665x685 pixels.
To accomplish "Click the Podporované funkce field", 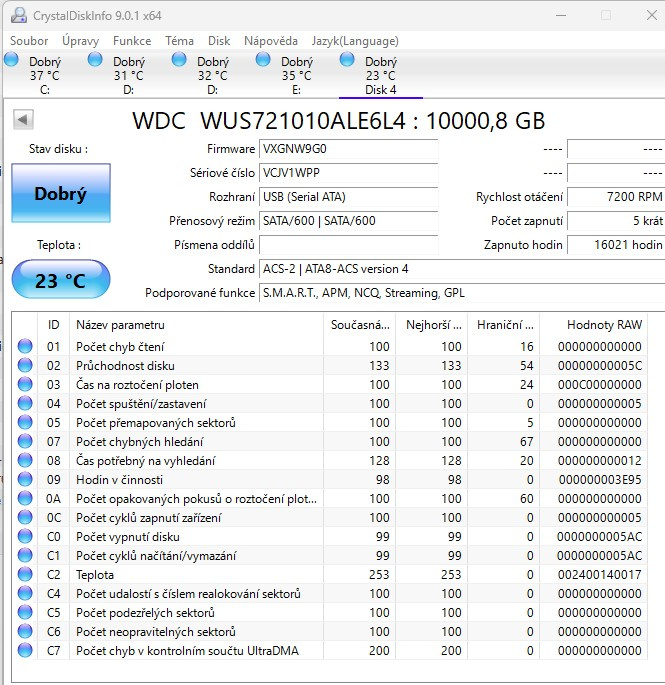I will click(x=462, y=293).
